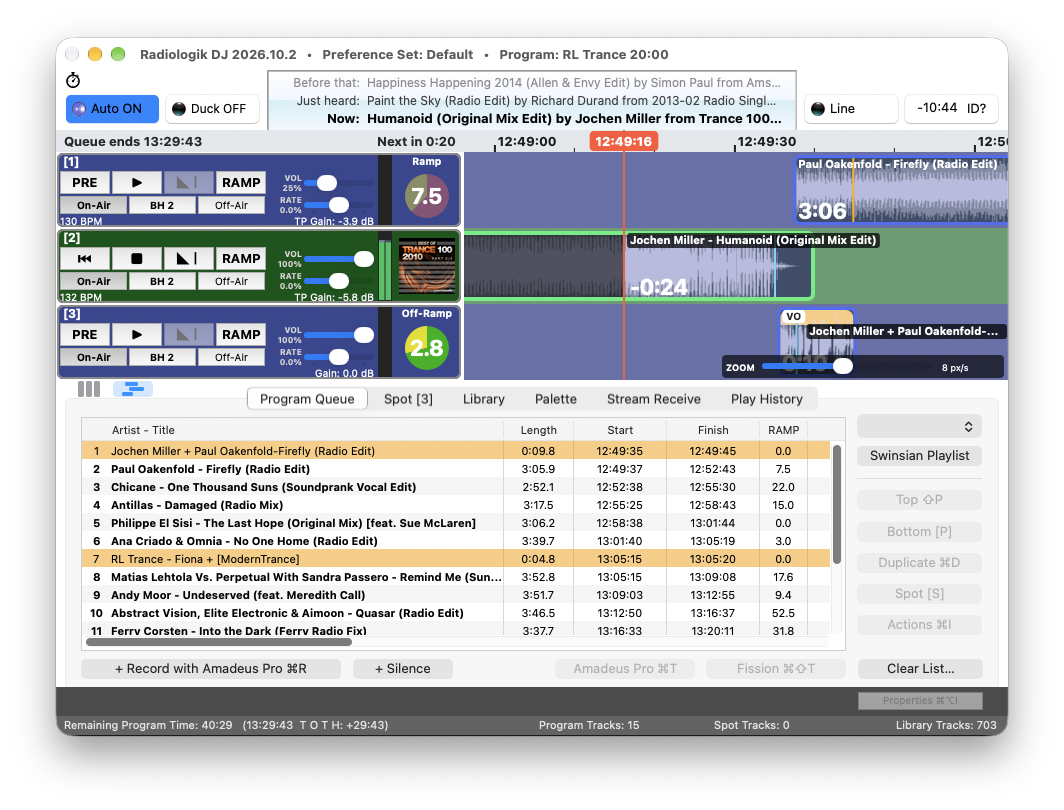Click Remaining Program Time status text
Viewport: 1064px width, 810px height.
[148, 725]
